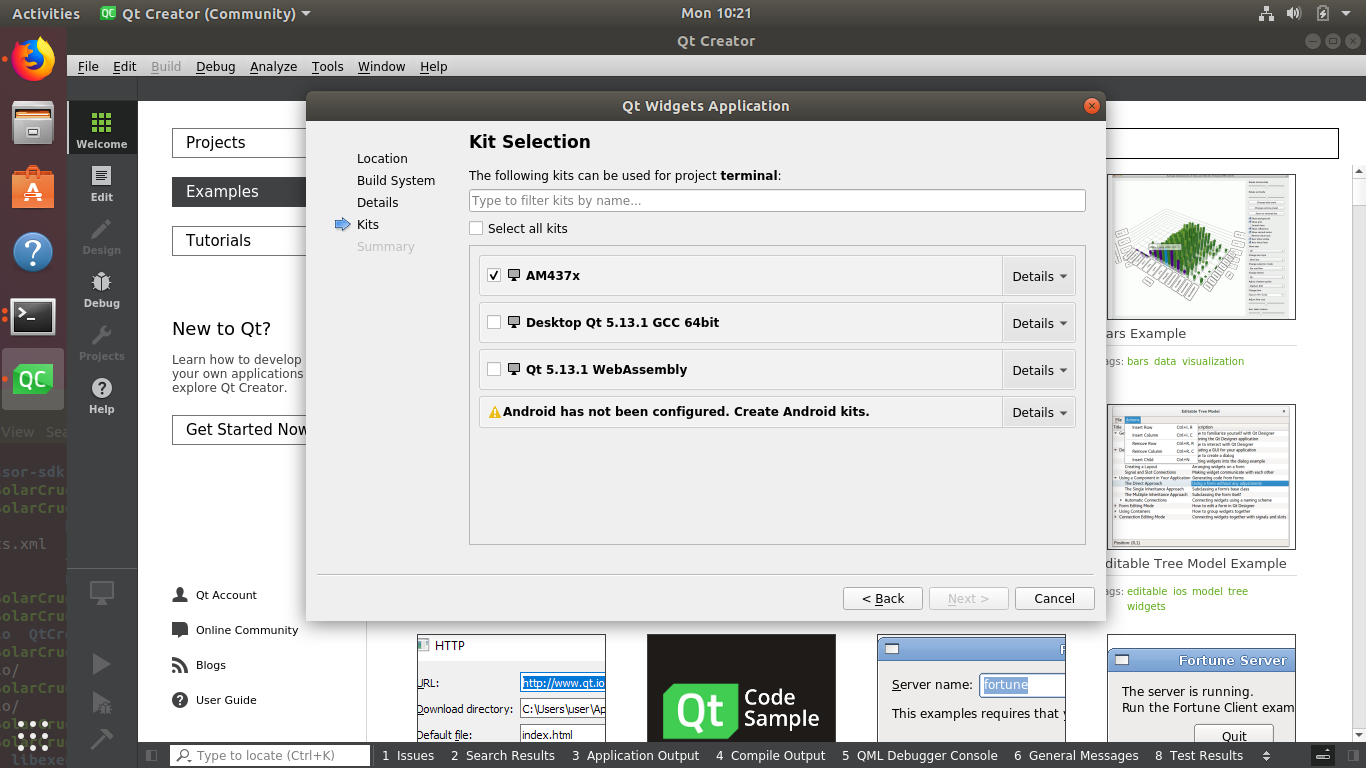Open the Compile Output pane
The width and height of the screenshot is (1366, 768).
[770, 755]
